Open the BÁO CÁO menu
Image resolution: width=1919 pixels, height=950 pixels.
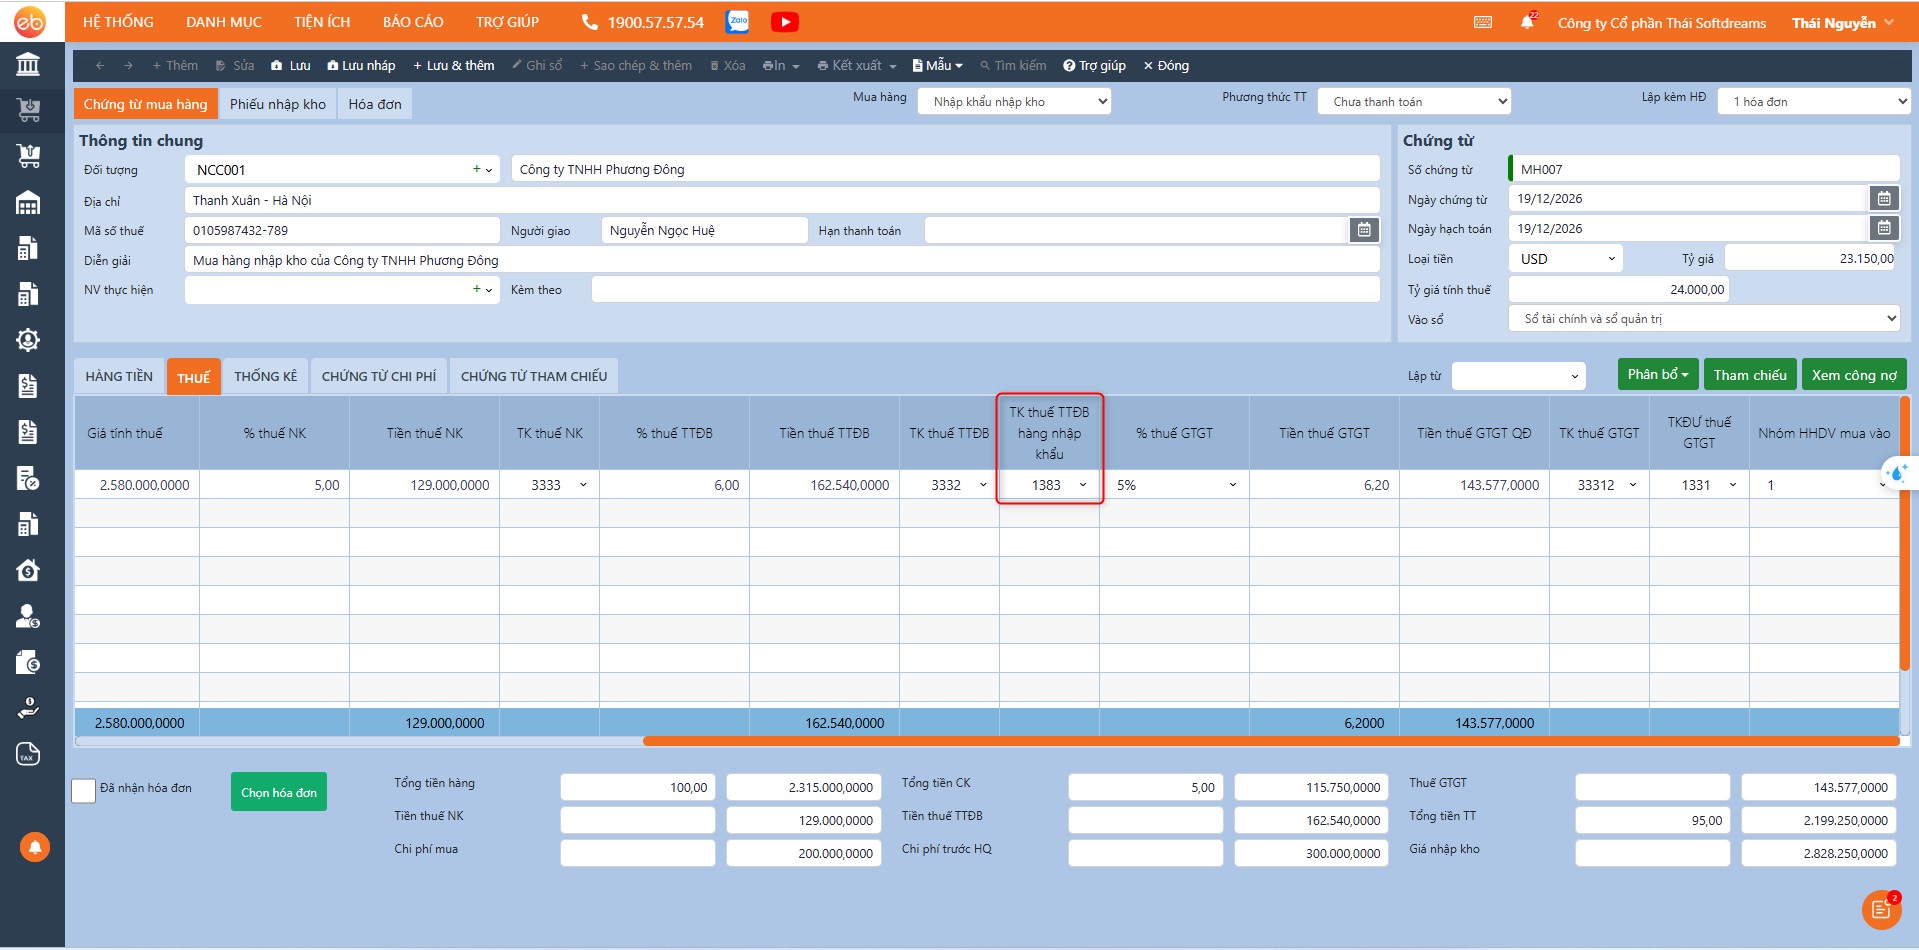(412, 22)
